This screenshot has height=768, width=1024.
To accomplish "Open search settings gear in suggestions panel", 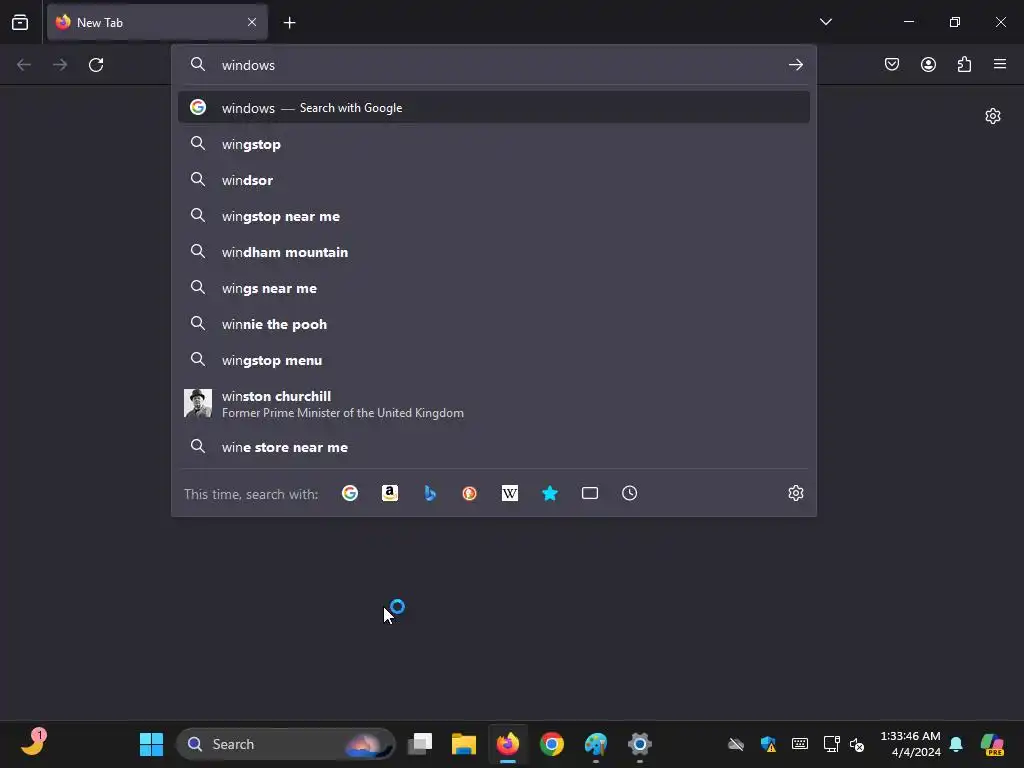I will (x=795, y=493).
